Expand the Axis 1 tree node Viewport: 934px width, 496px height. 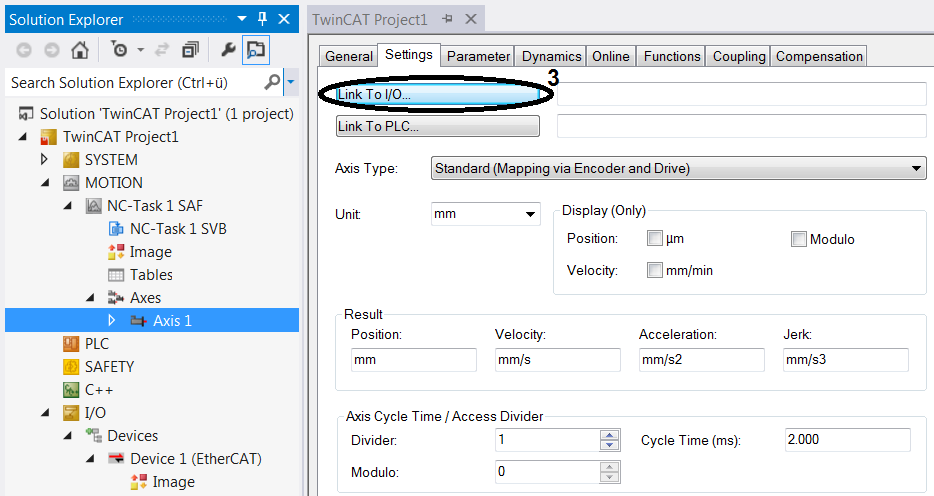[111, 320]
